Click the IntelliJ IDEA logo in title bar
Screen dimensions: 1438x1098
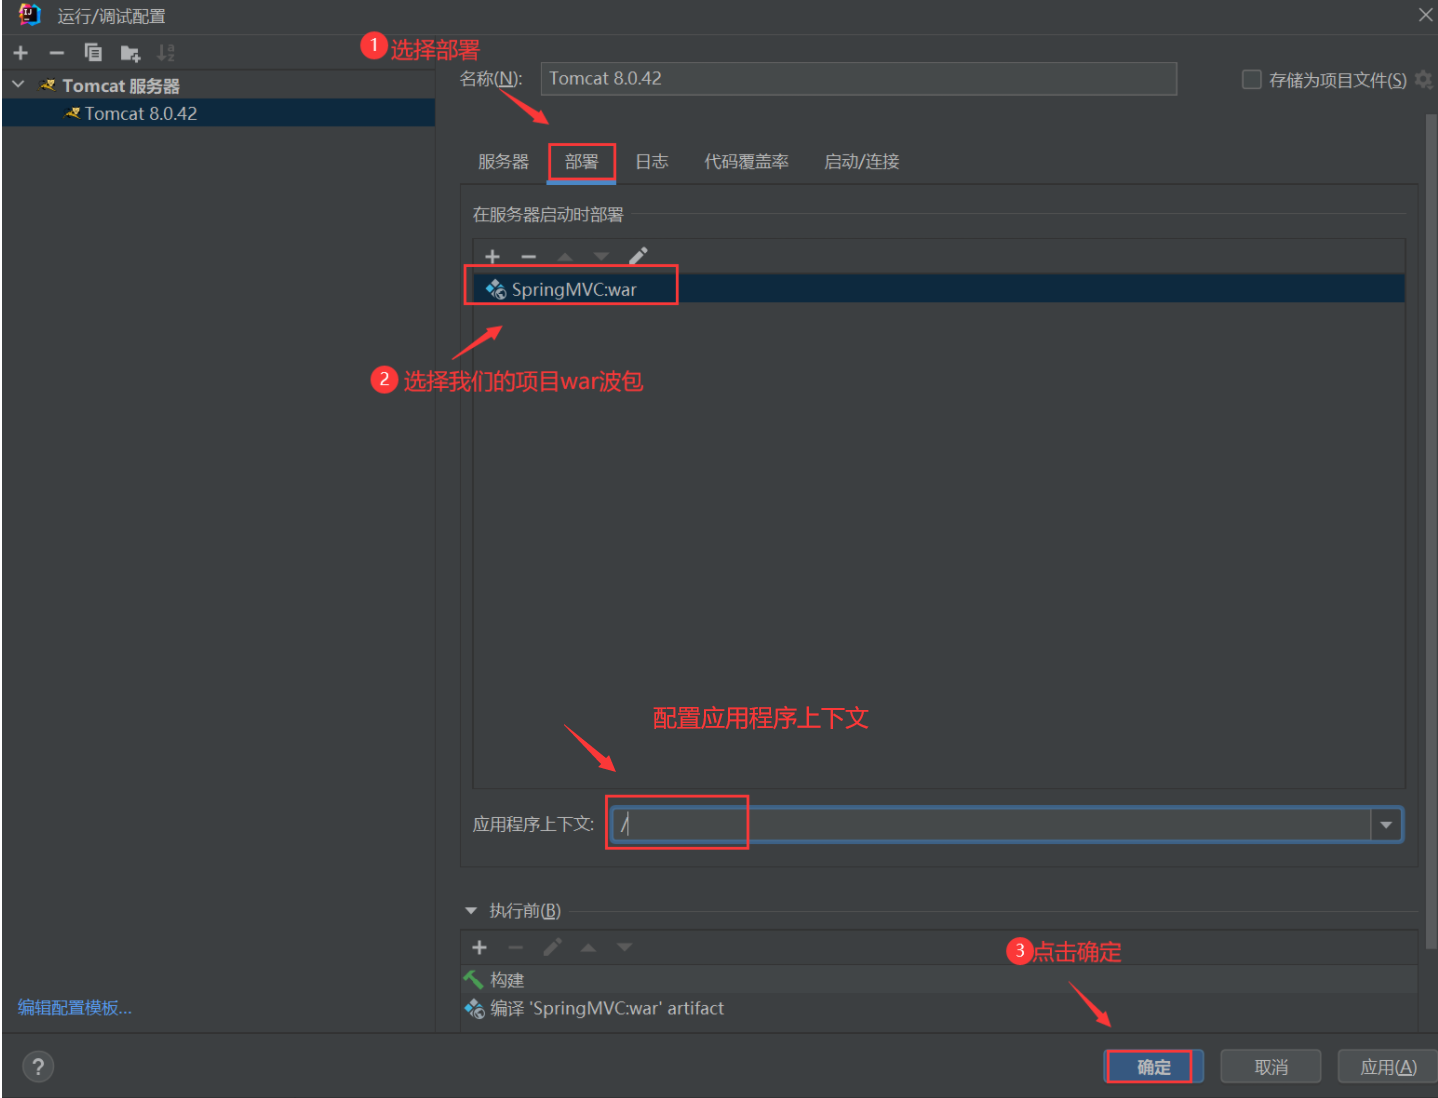[29, 15]
